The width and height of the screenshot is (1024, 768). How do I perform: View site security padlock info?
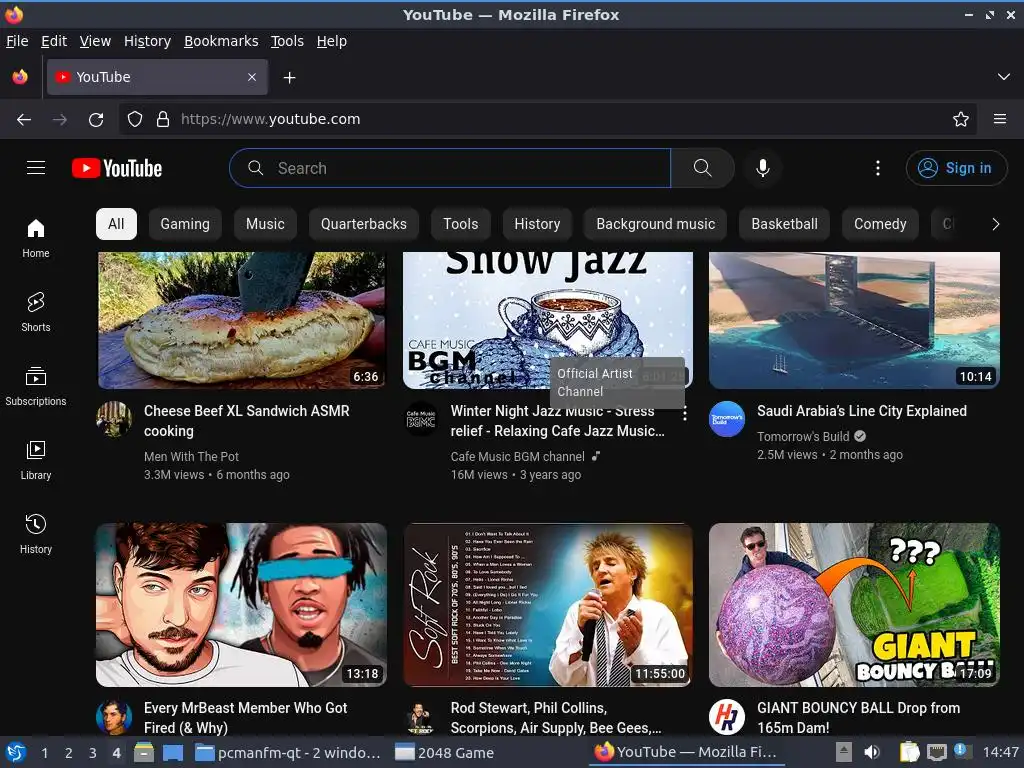point(163,120)
